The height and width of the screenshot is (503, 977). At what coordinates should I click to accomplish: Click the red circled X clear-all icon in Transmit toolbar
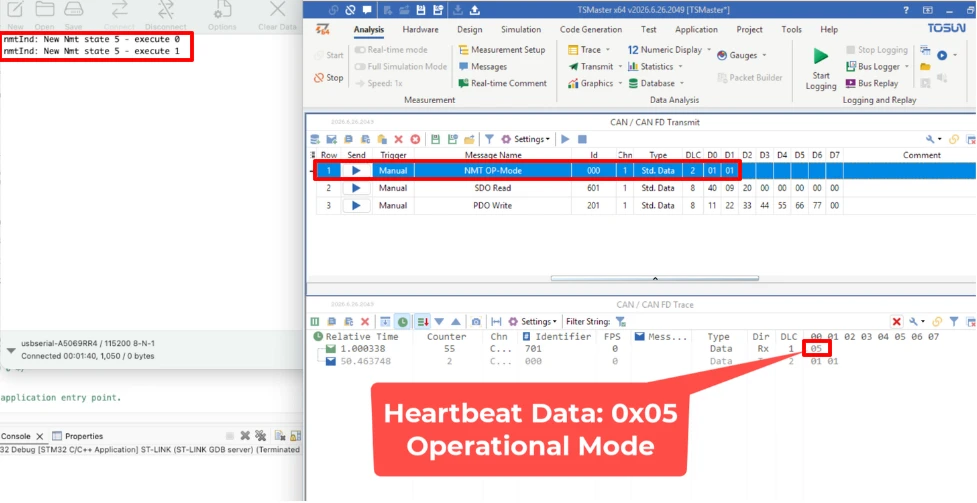[x=415, y=139]
